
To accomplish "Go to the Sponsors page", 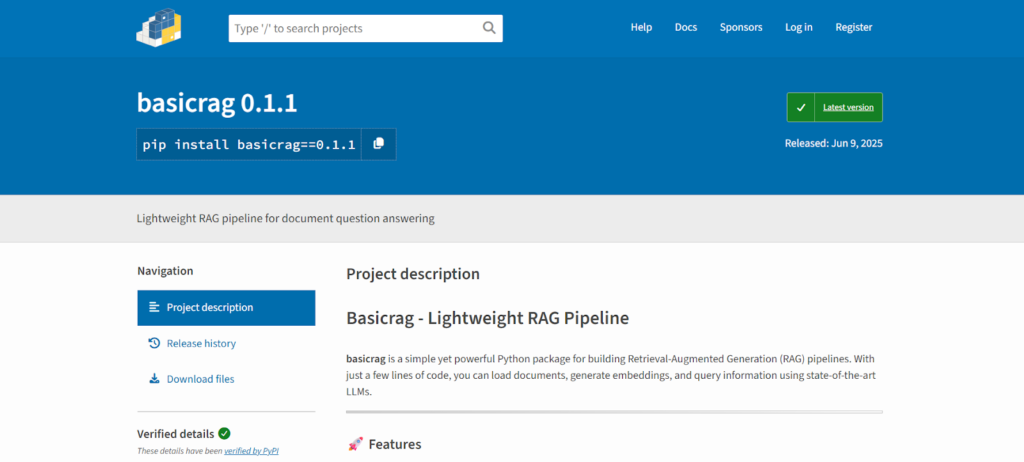I will click(x=741, y=28).
